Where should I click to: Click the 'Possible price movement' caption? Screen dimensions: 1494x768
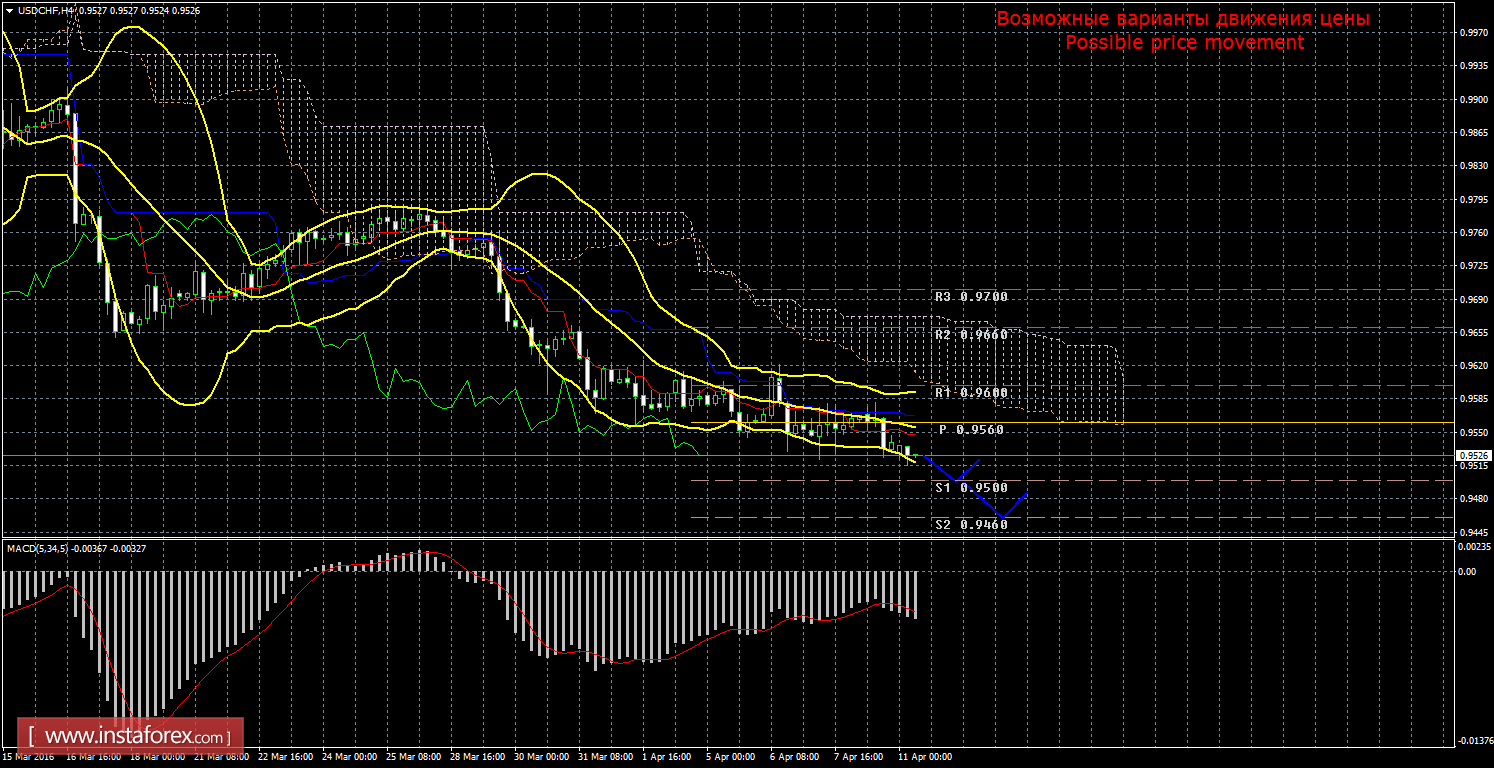pos(1184,43)
